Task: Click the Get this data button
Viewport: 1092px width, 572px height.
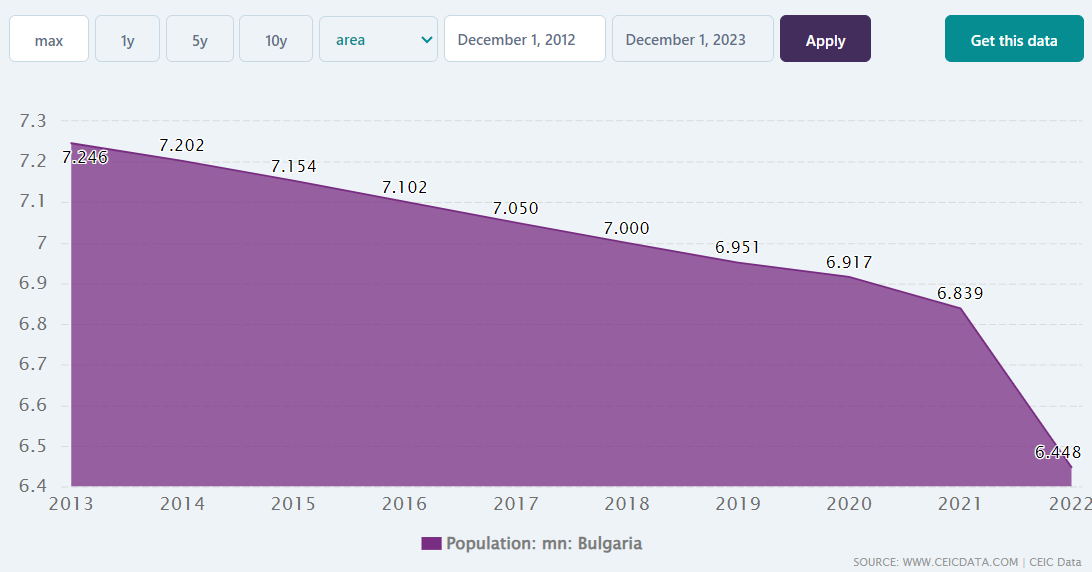Action: [x=1013, y=39]
